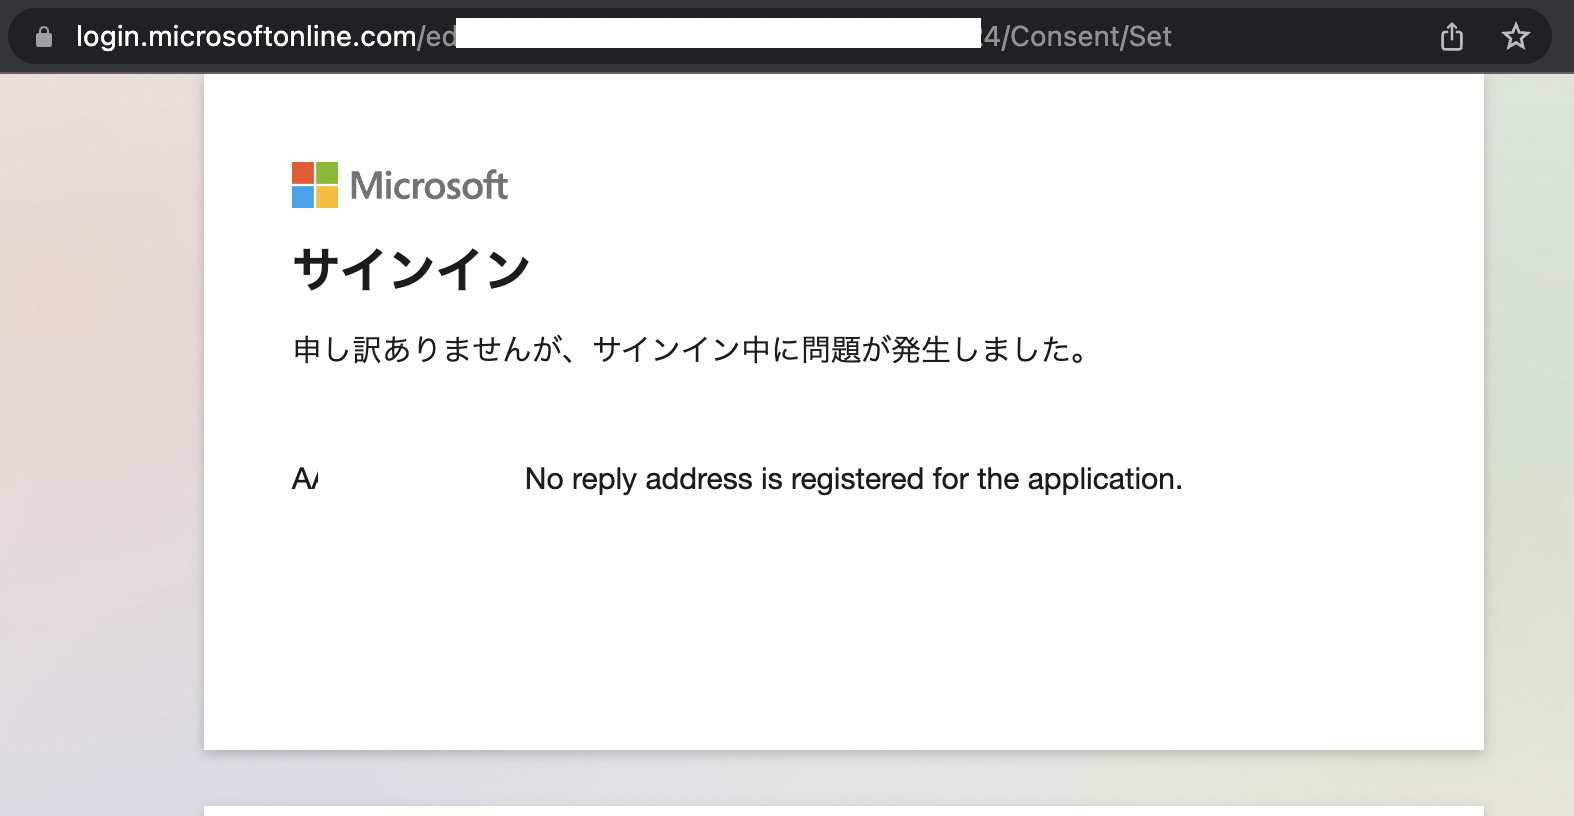This screenshot has width=1574, height=816.
Task: Open the share sheet via the export icon
Action: pyautogui.click(x=1451, y=36)
